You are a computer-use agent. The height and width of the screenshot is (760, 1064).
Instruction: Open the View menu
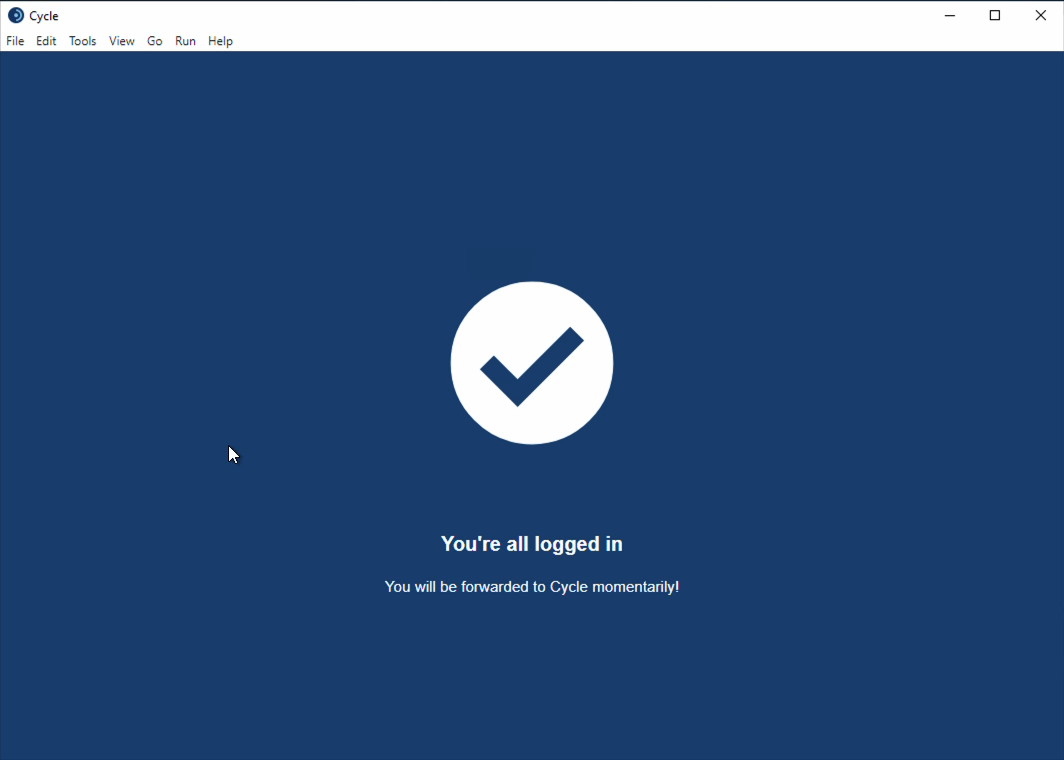[121, 41]
